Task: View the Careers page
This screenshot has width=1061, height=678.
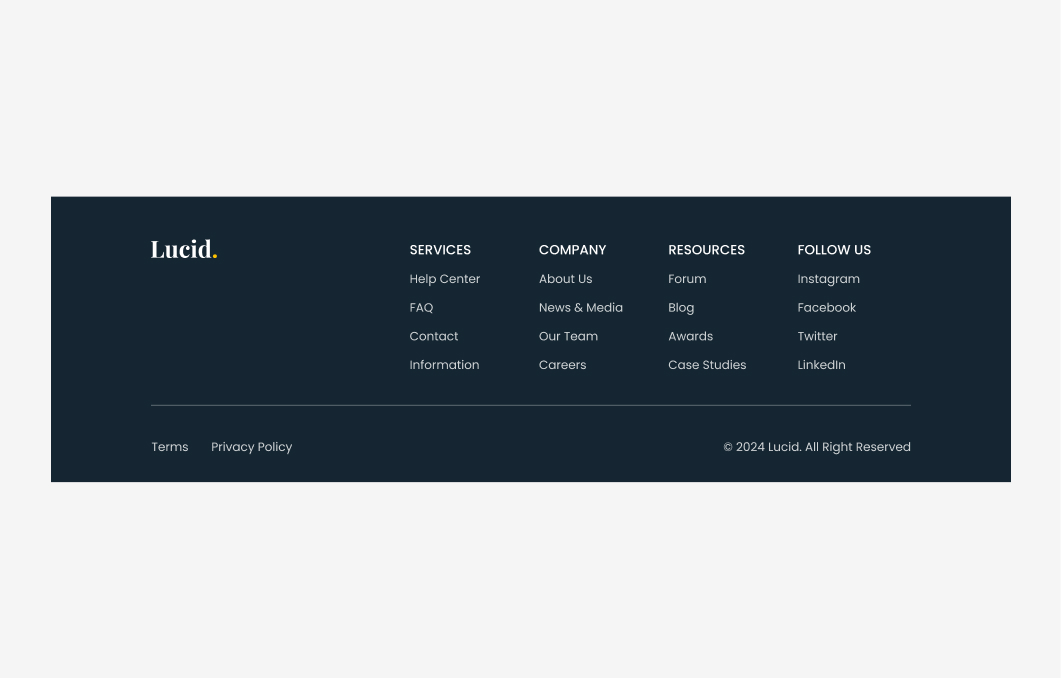Action: pos(562,365)
